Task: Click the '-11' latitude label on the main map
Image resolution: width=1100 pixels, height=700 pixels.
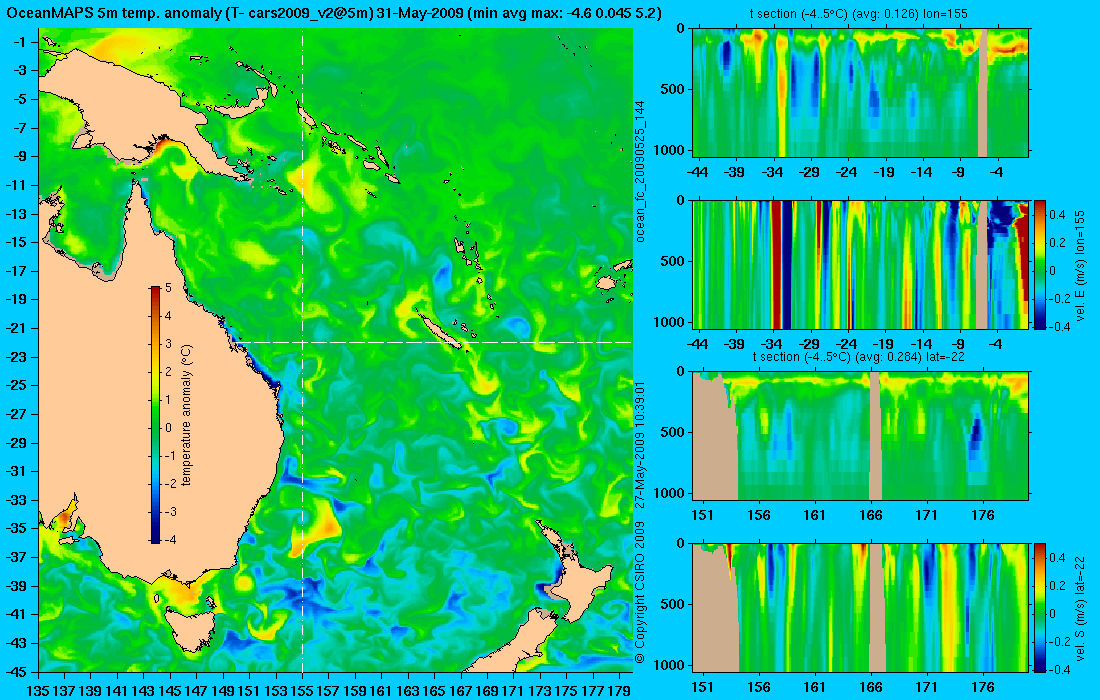Action: [x=19, y=185]
